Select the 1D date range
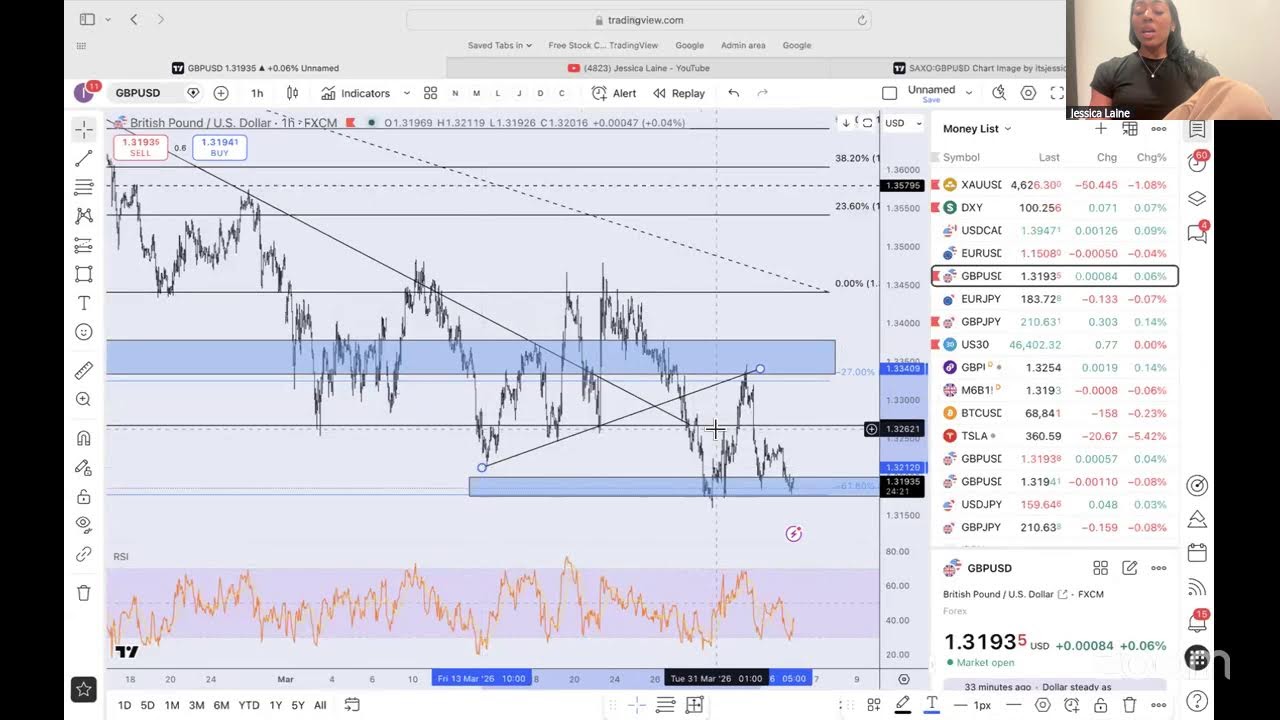 [x=124, y=705]
